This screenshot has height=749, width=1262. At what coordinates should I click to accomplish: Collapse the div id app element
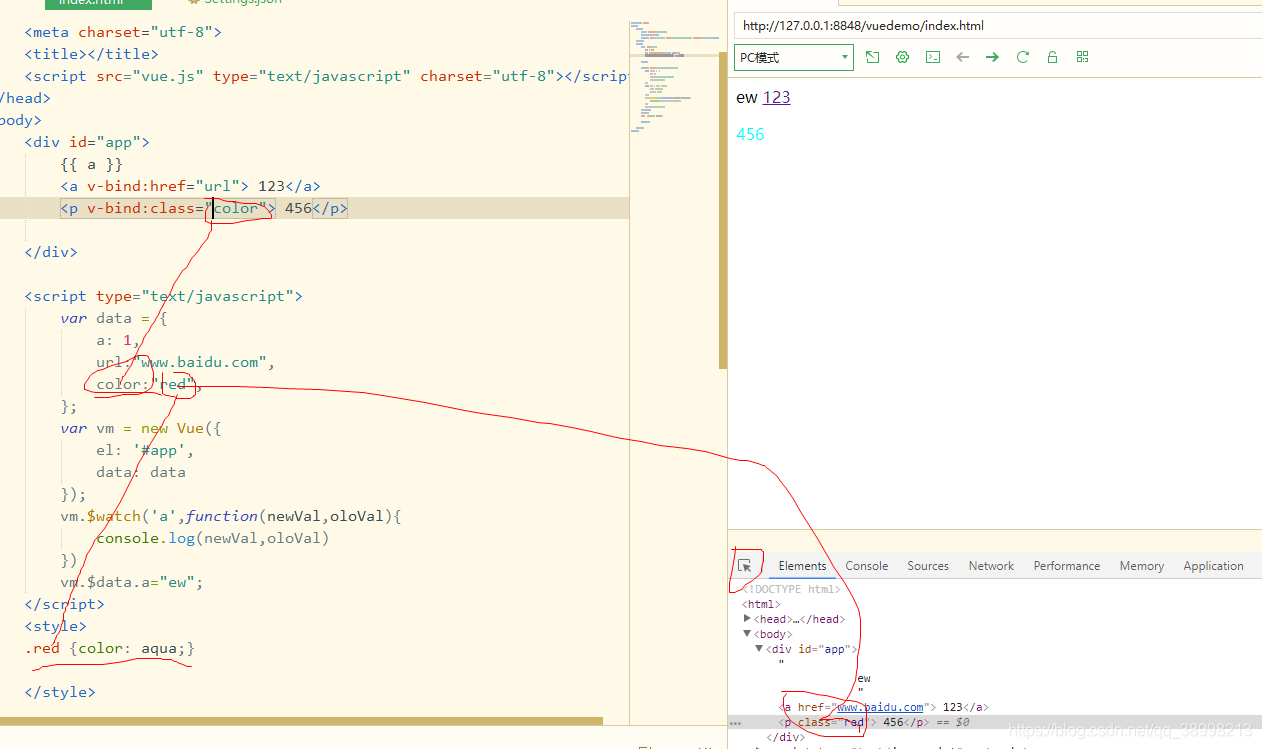pyautogui.click(x=759, y=648)
